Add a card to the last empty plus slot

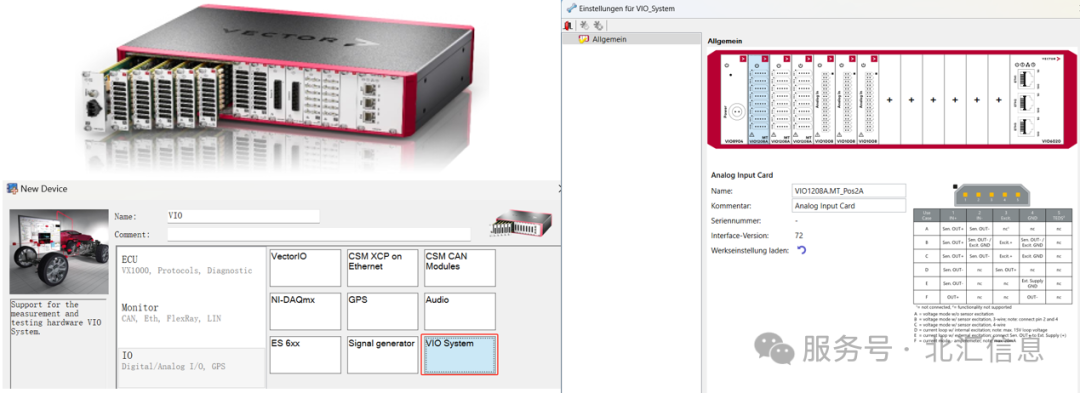[x=999, y=100]
